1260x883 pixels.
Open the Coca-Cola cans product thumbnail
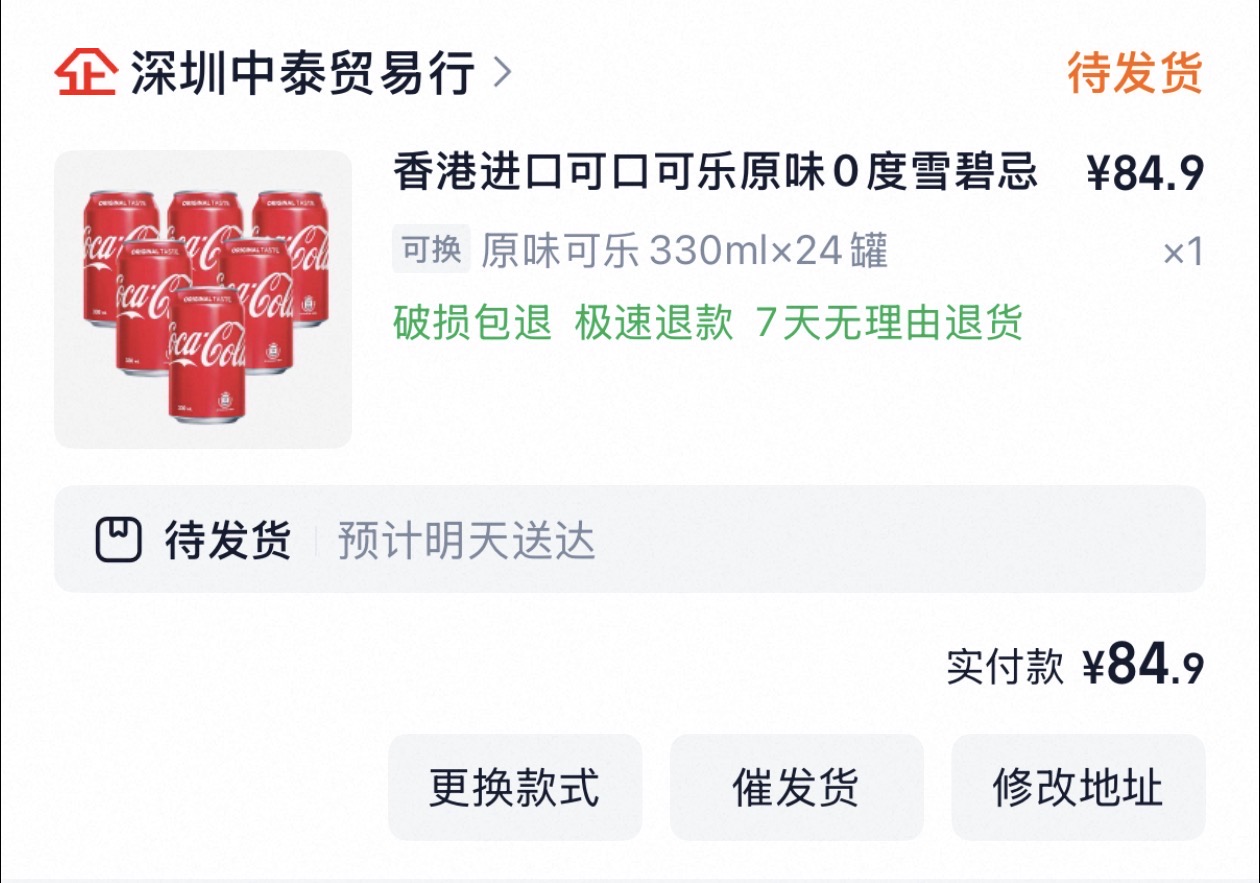[x=203, y=299]
